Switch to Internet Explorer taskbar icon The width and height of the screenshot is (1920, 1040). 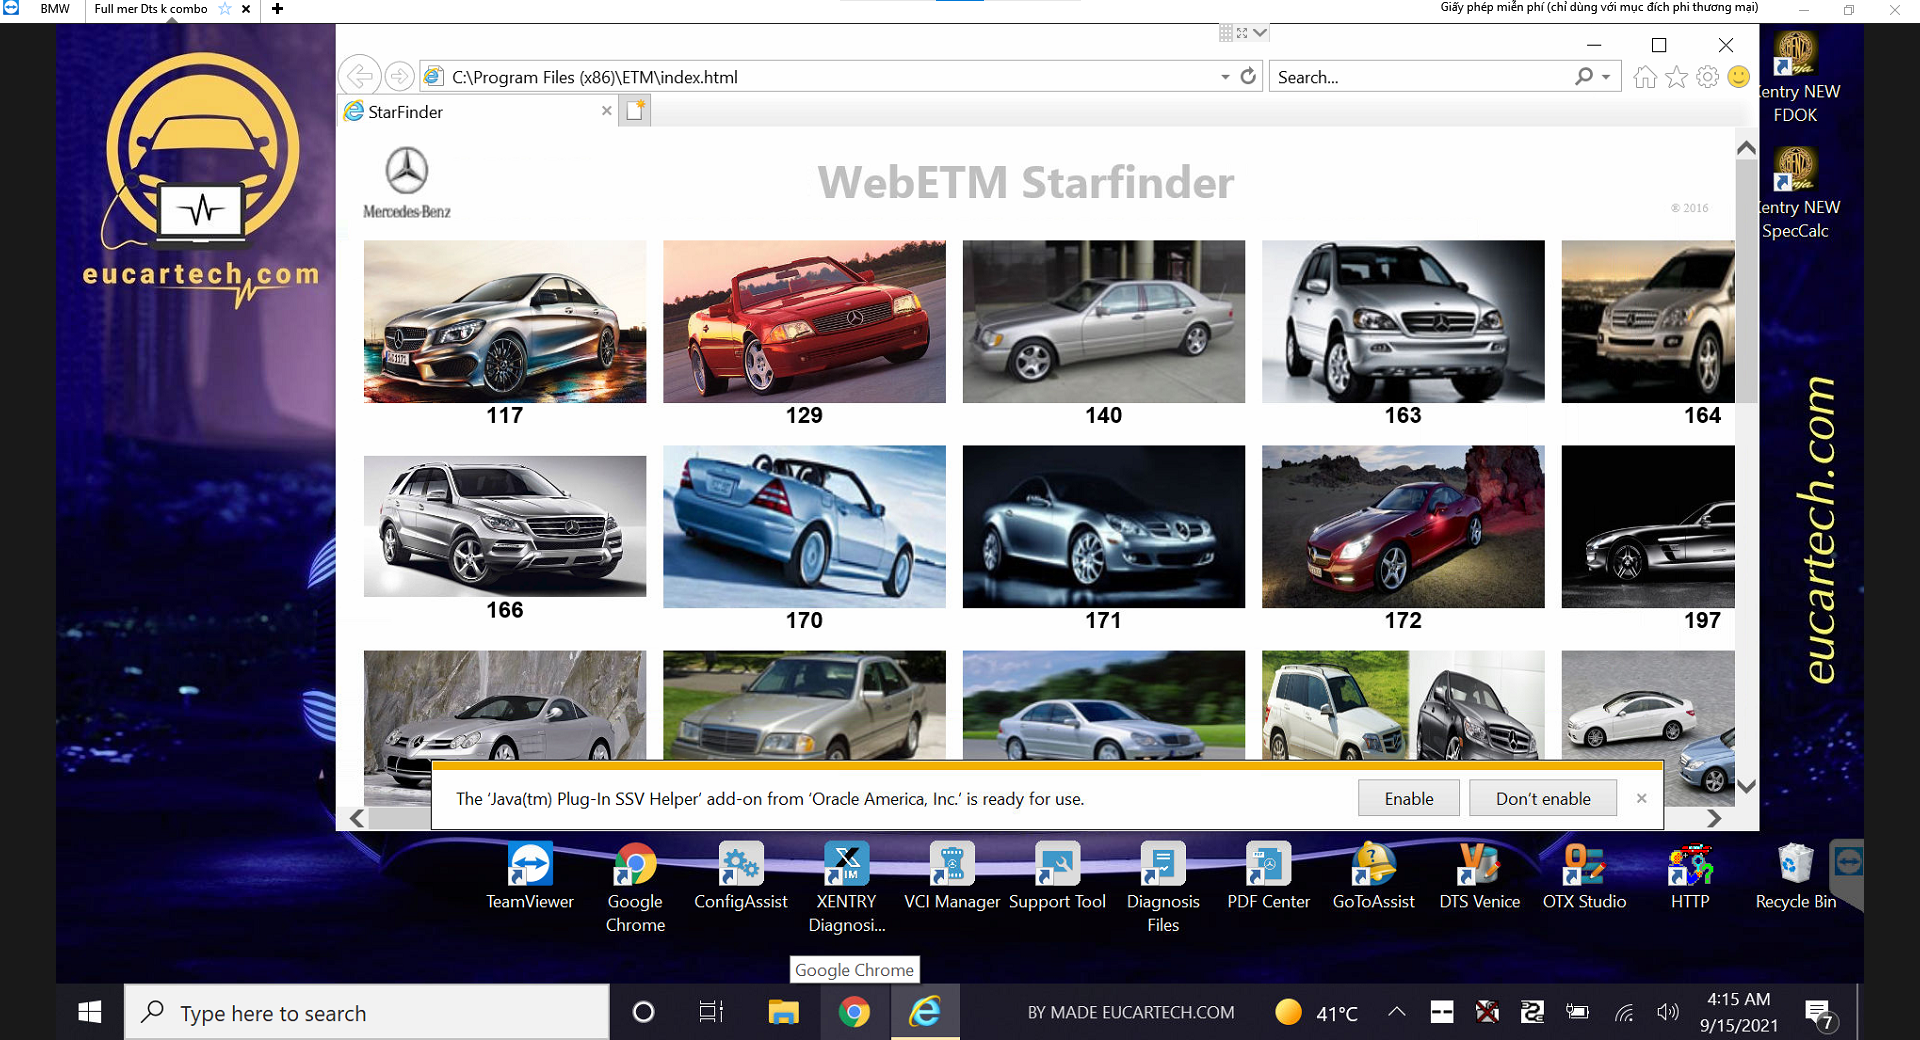(925, 1012)
